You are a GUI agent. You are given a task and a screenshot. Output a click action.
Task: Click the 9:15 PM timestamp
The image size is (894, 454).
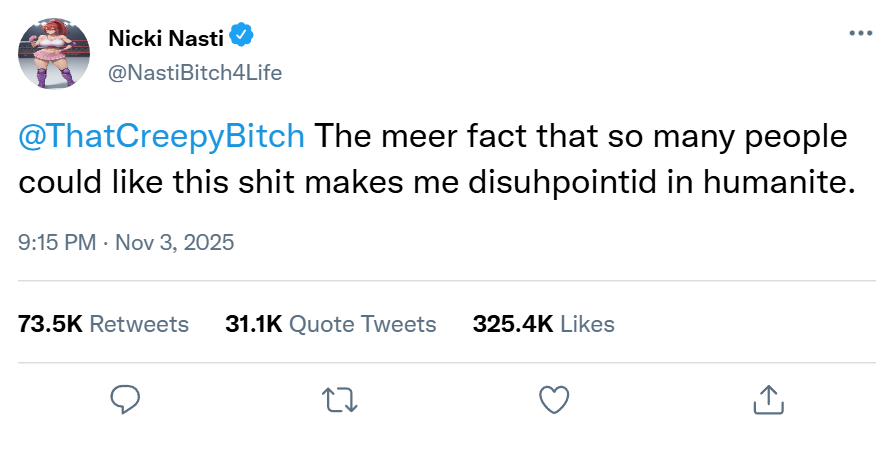58,242
